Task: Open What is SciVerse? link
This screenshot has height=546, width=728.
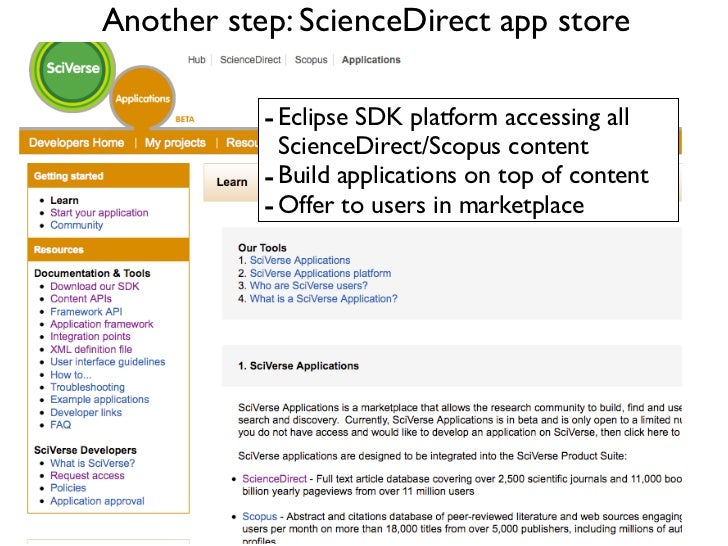Action: click(x=92, y=463)
